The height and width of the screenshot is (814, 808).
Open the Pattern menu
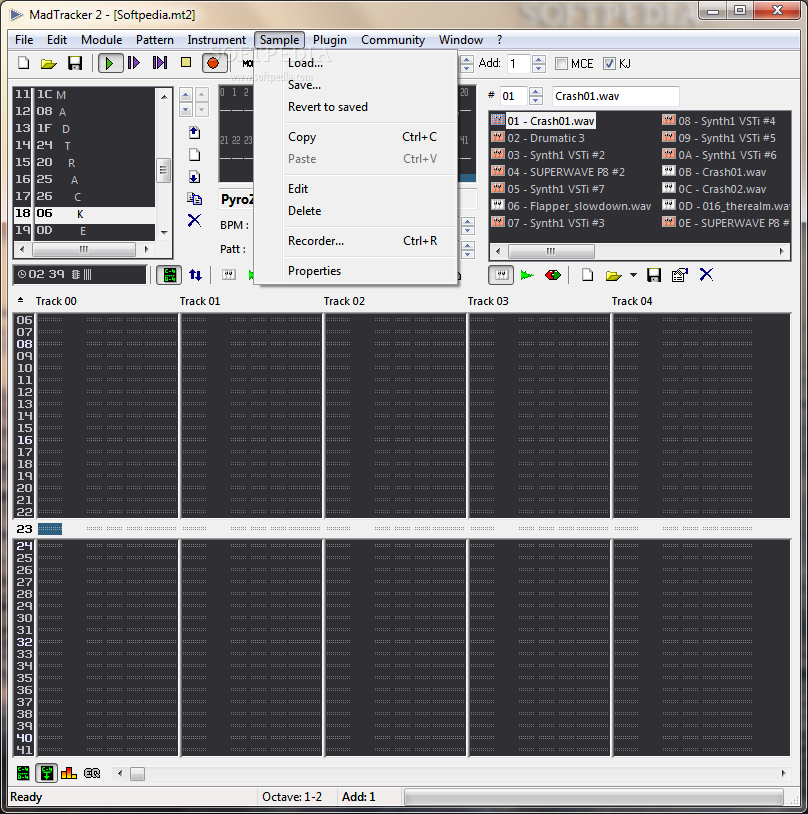(x=155, y=40)
